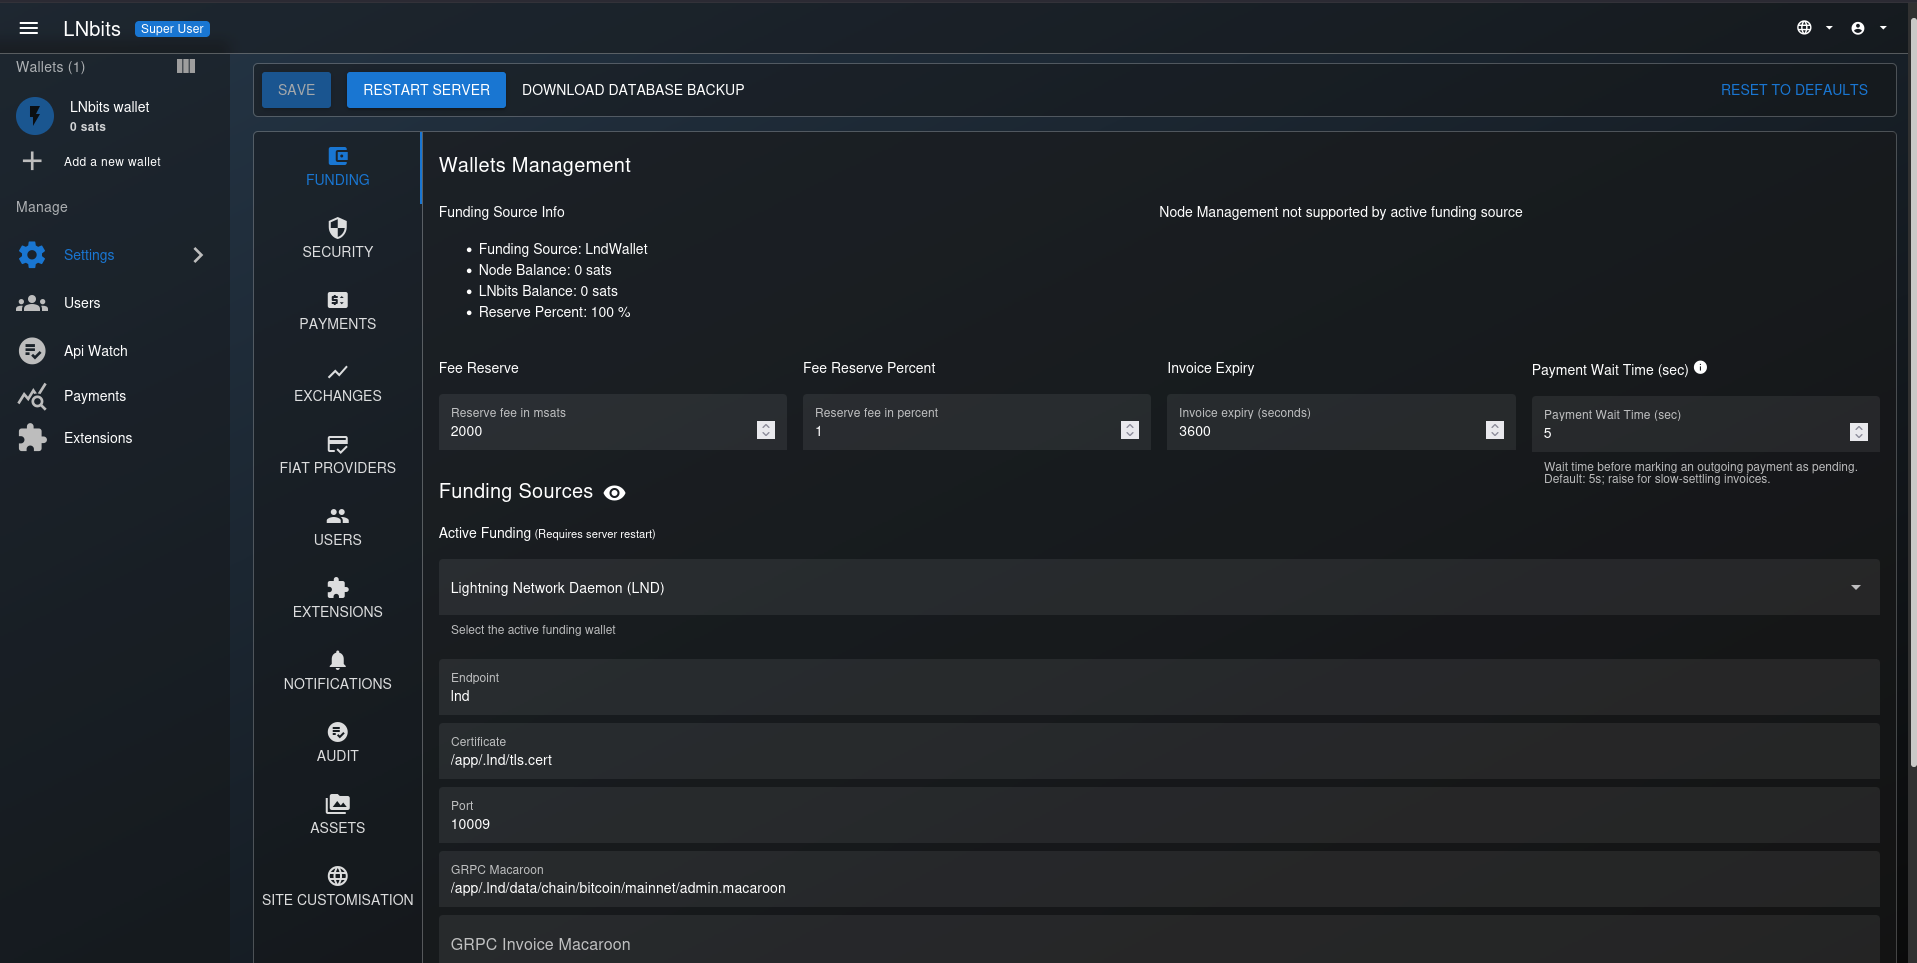The height and width of the screenshot is (963, 1917).
Task: Expand the Settings submenu chevron
Action: [x=198, y=255]
